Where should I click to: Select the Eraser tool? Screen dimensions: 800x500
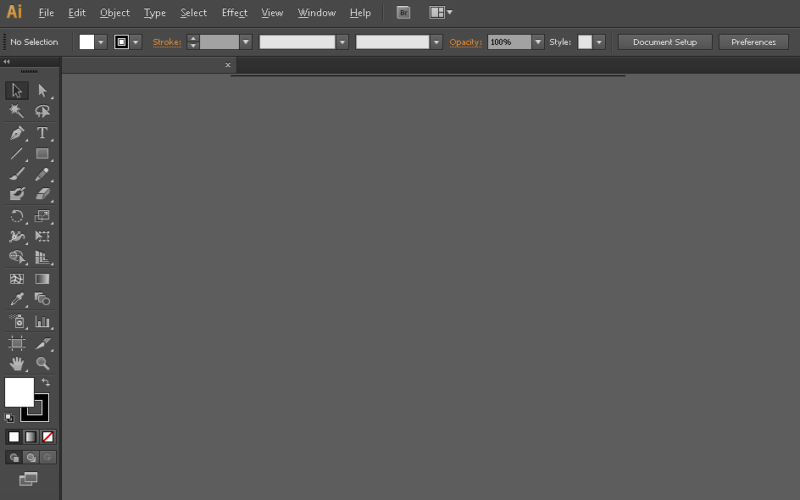point(42,194)
